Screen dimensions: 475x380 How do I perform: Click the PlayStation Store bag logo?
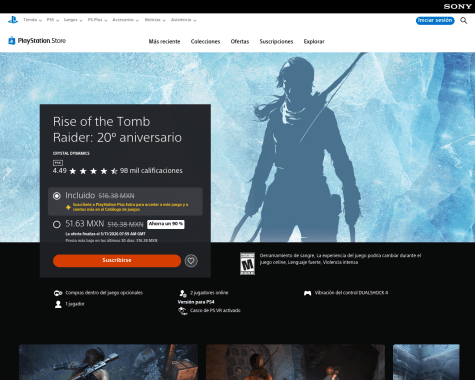pos(12,41)
